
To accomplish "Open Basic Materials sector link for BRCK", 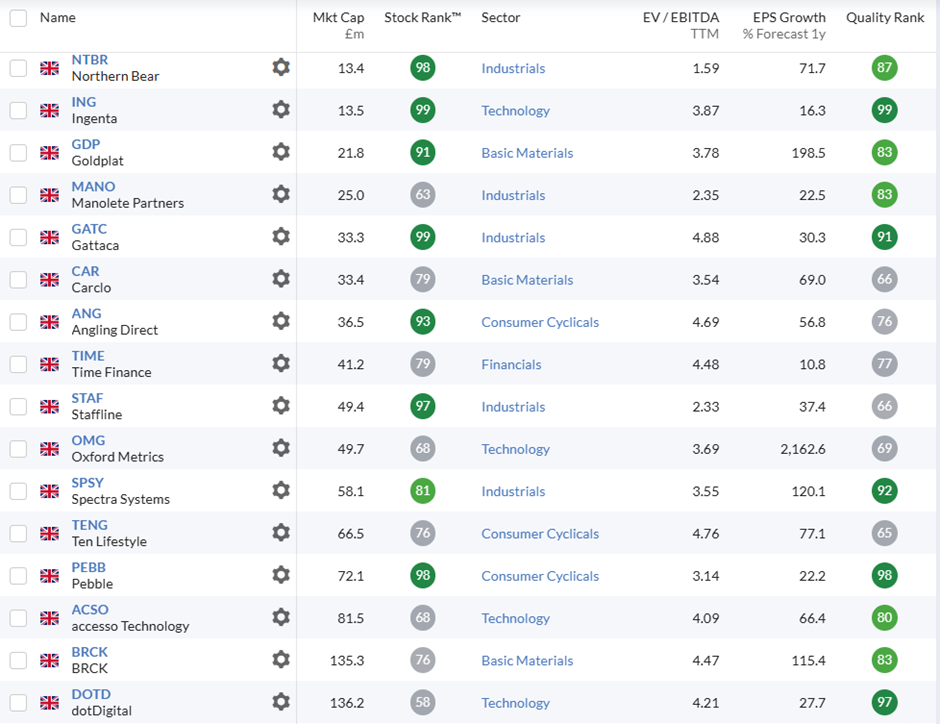I will pos(527,660).
